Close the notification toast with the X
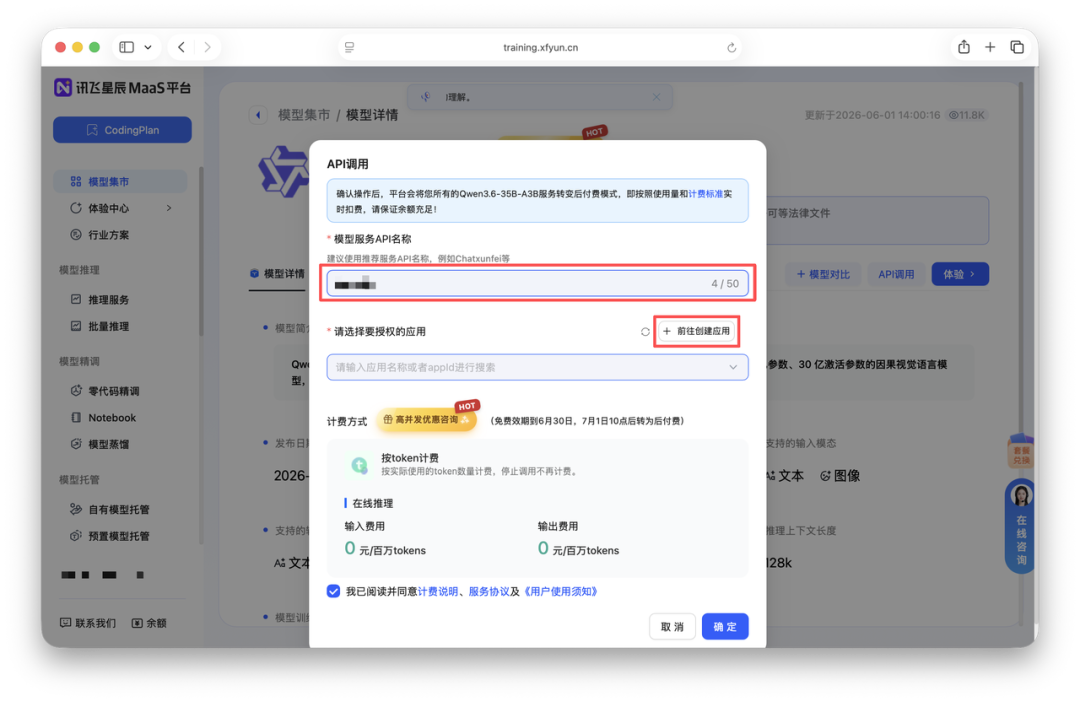The image size is (1080, 702). (656, 97)
